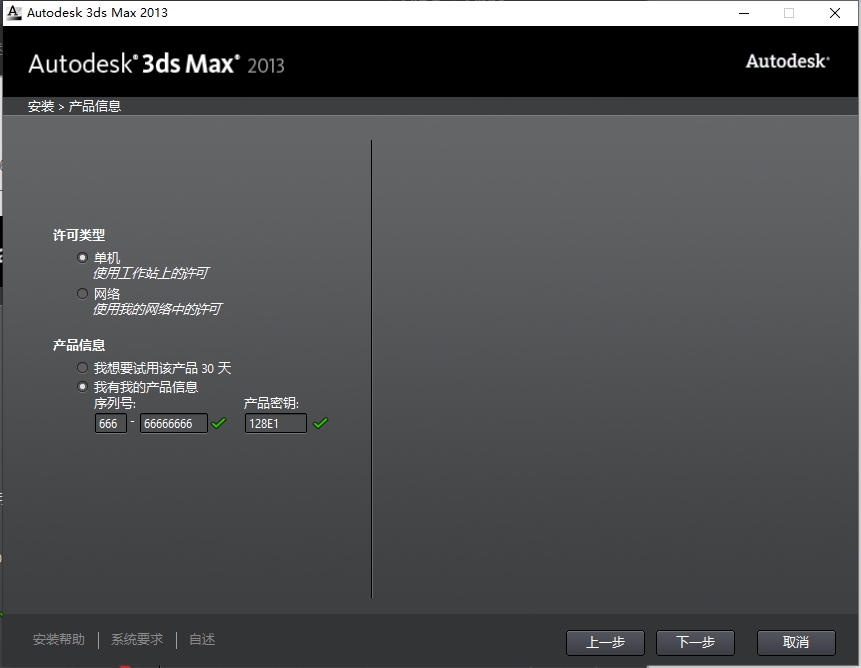Open the 安装帮助 installation help link
This screenshot has width=861, height=668.
pyautogui.click(x=59, y=639)
